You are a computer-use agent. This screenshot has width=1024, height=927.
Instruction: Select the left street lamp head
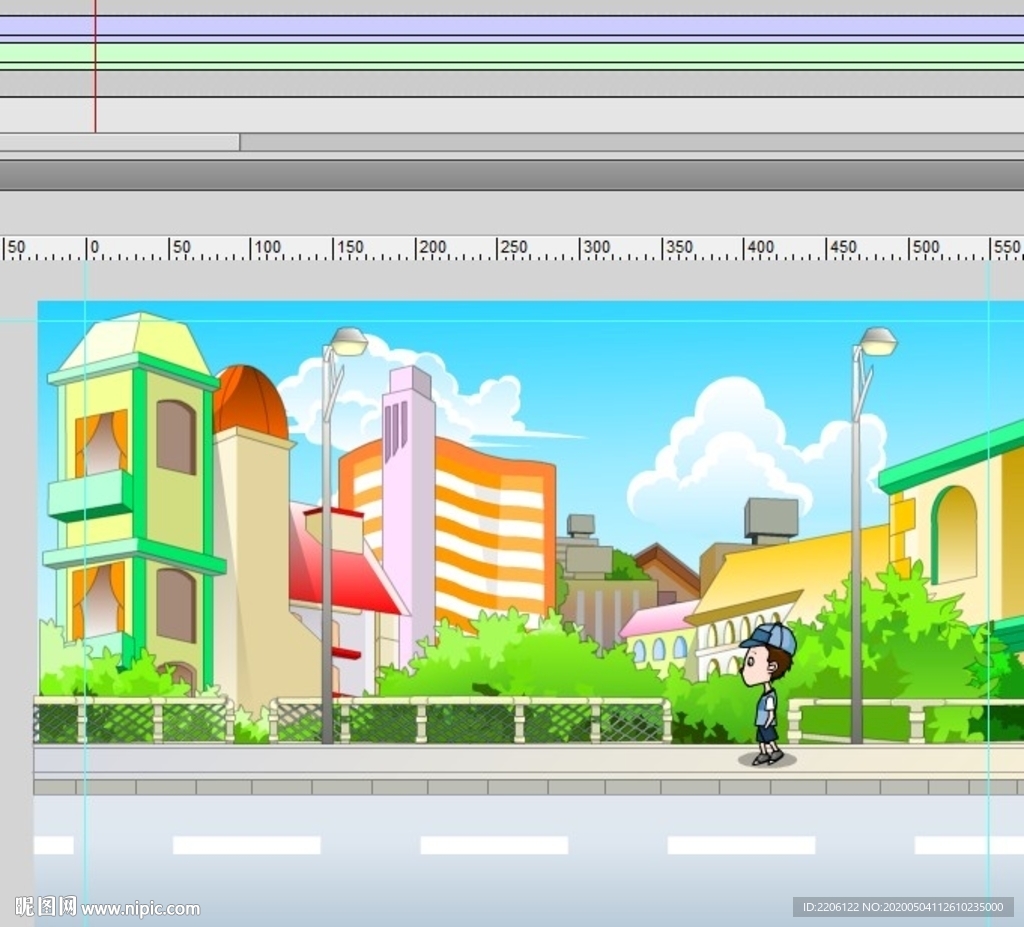(x=348, y=342)
